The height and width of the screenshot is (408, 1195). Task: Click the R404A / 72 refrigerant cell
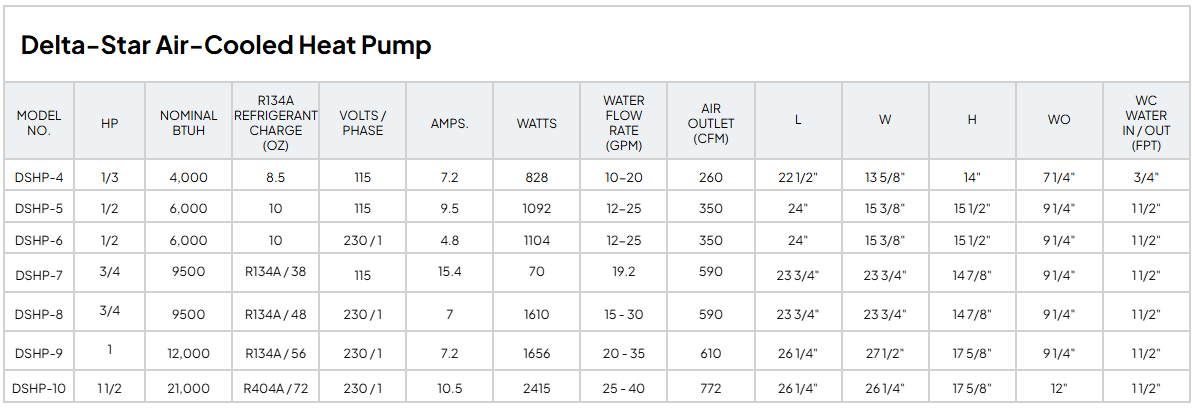pos(275,389)
